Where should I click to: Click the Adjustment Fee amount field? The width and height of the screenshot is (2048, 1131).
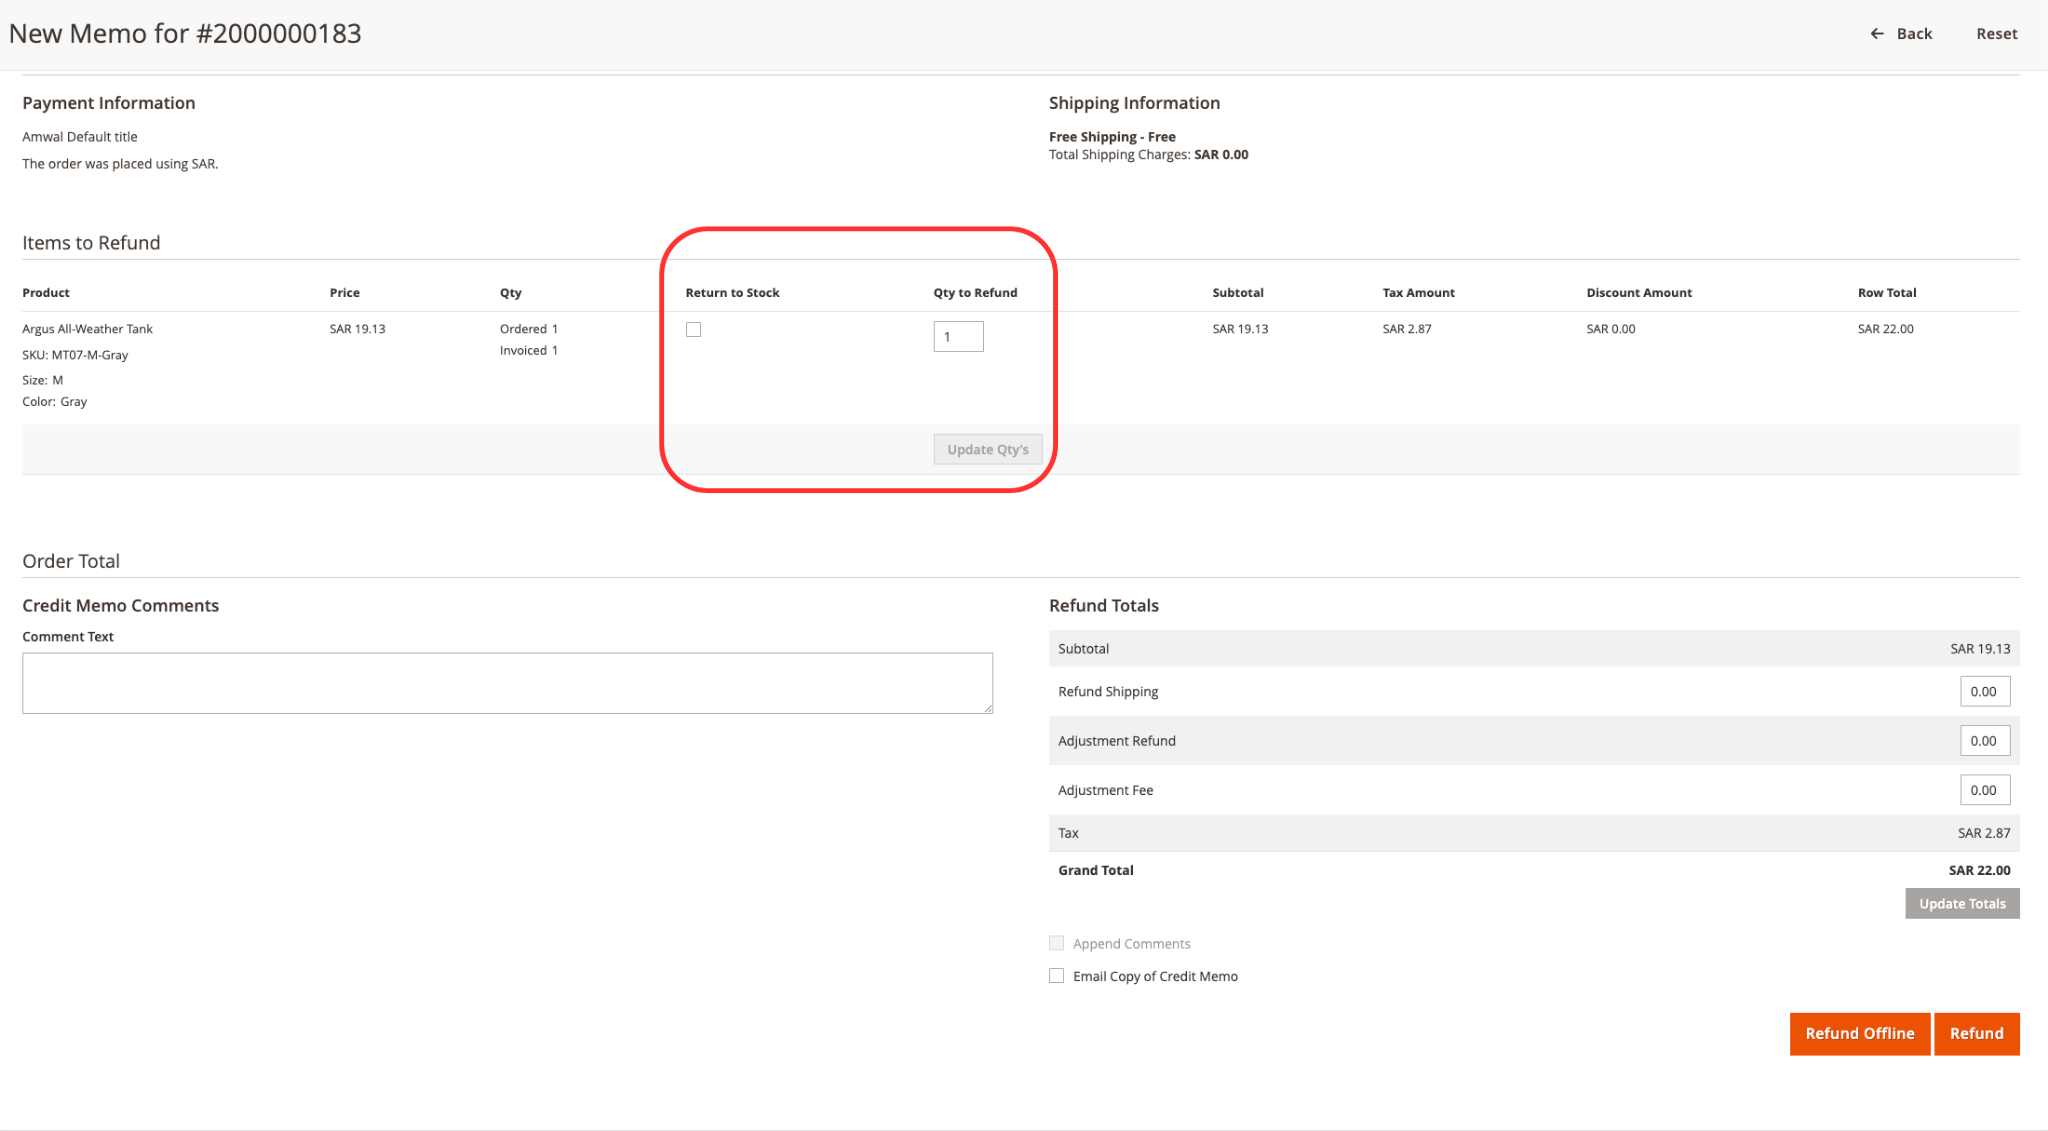pos(1984,790)
